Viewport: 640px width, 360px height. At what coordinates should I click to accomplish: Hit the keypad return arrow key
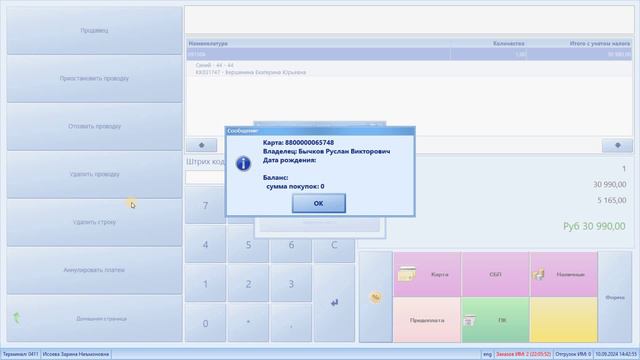[x=334, y=302]
